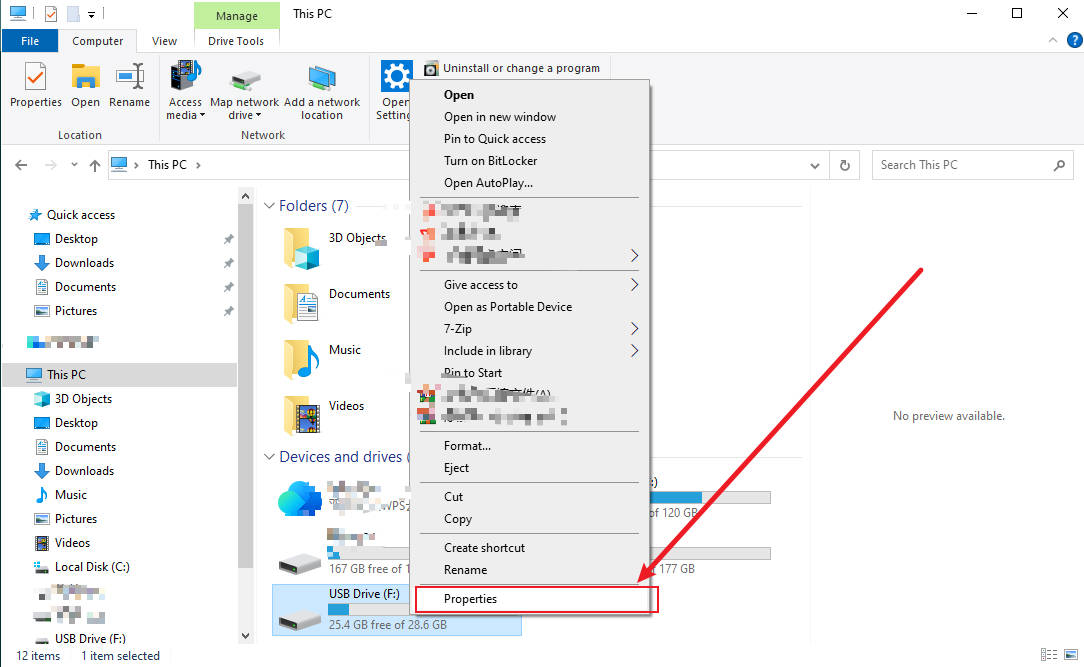Screen dimensions: 1084x667
Task: Collapse the Devices and drives group
Action: (x=269, y=457)
